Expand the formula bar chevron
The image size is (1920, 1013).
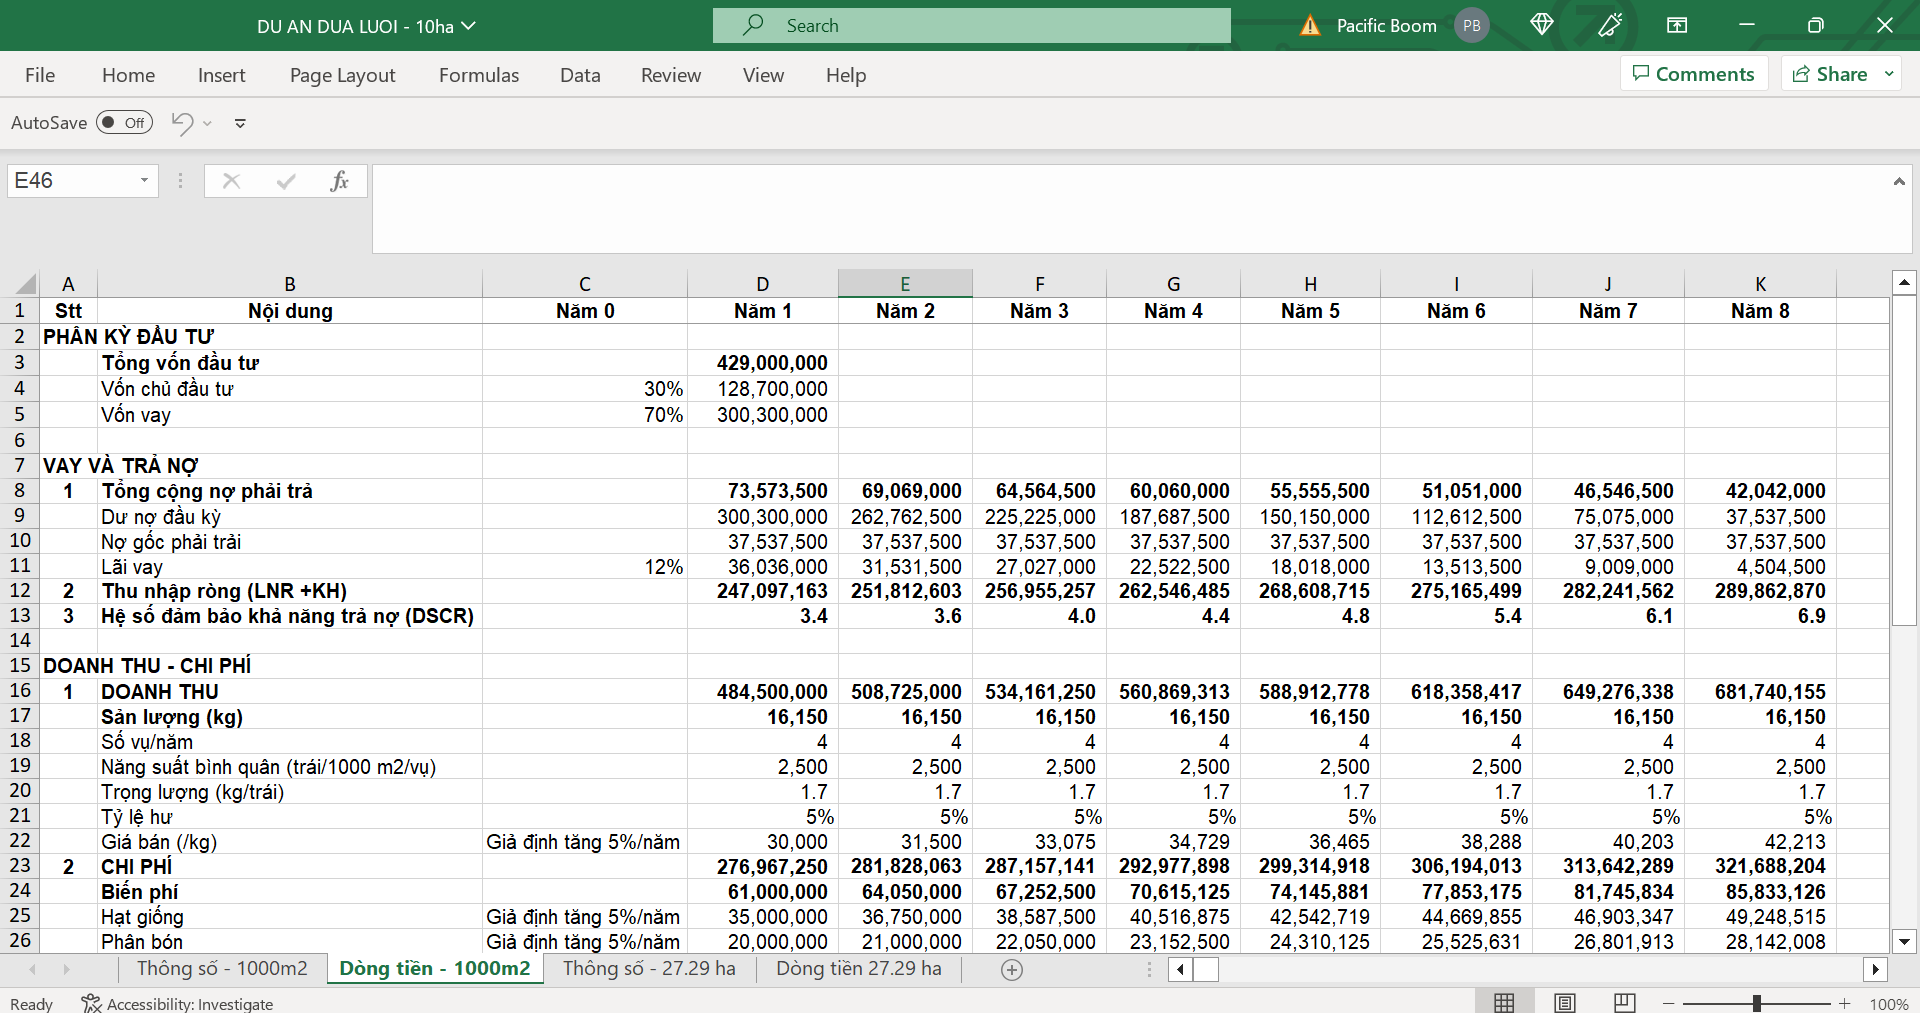tap(1898, 181)
